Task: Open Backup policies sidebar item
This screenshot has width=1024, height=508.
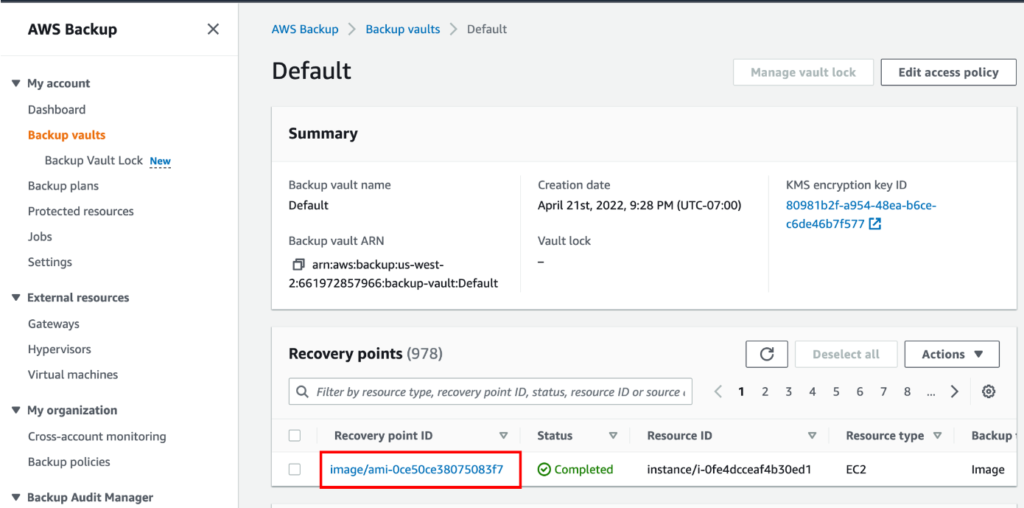Action: [69, 462]
